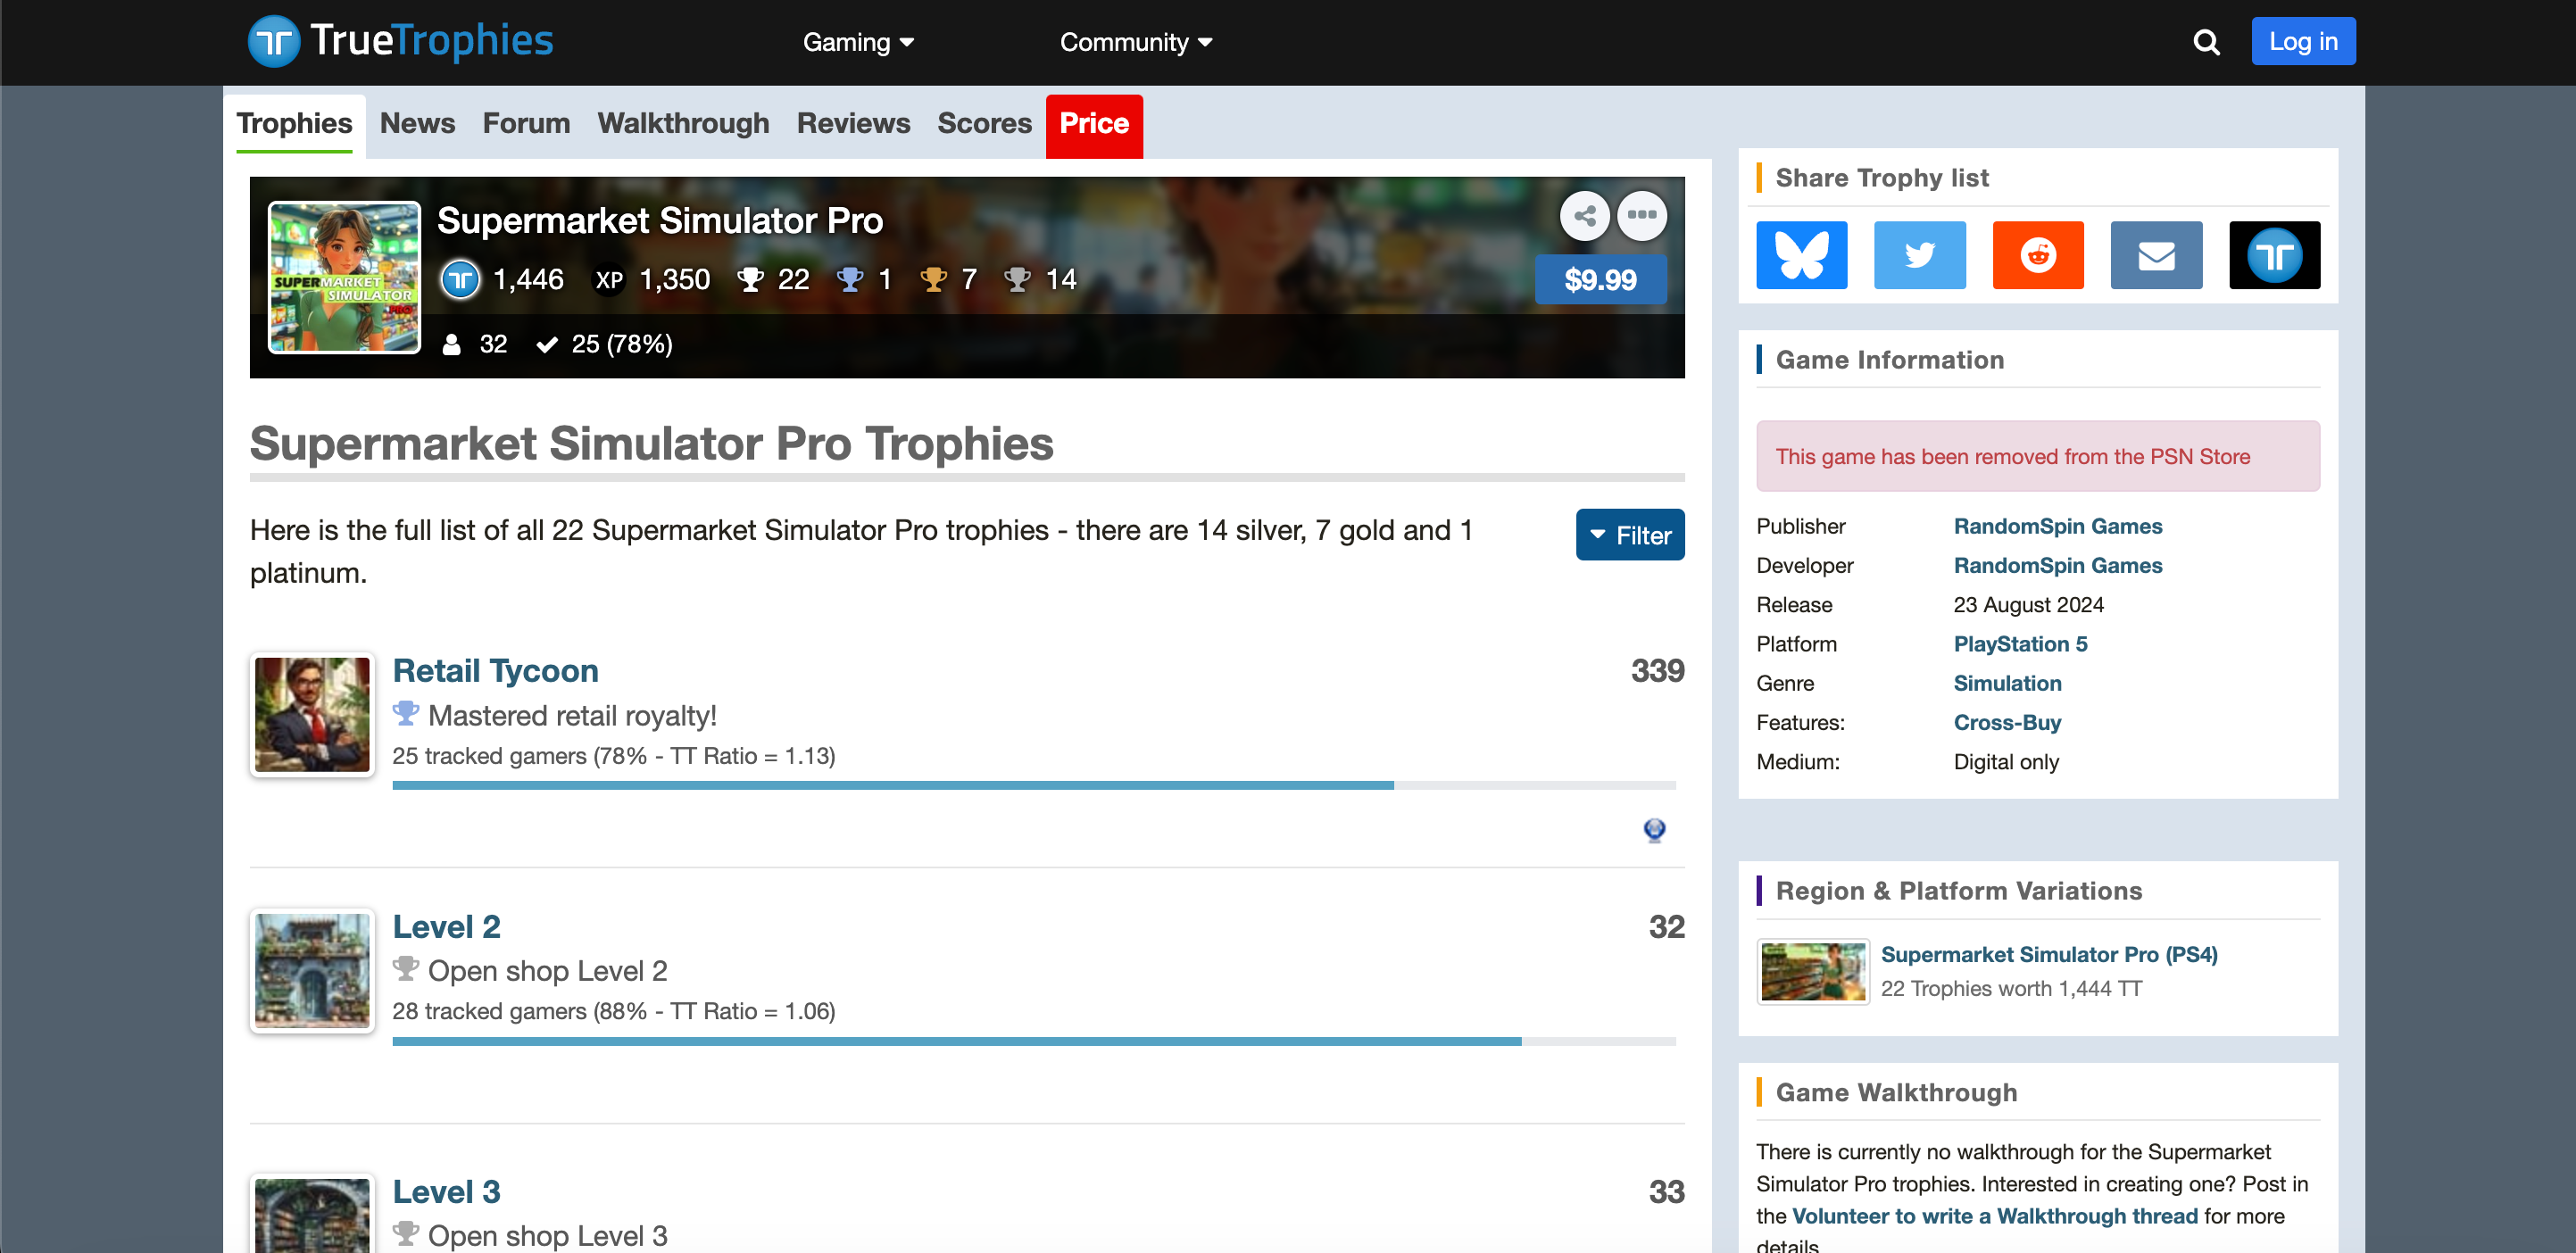Share trophy list on Bluesky
The width and height of the screenshot is (2576, 1253).
pyautogui.click(x=1802, y=255)
